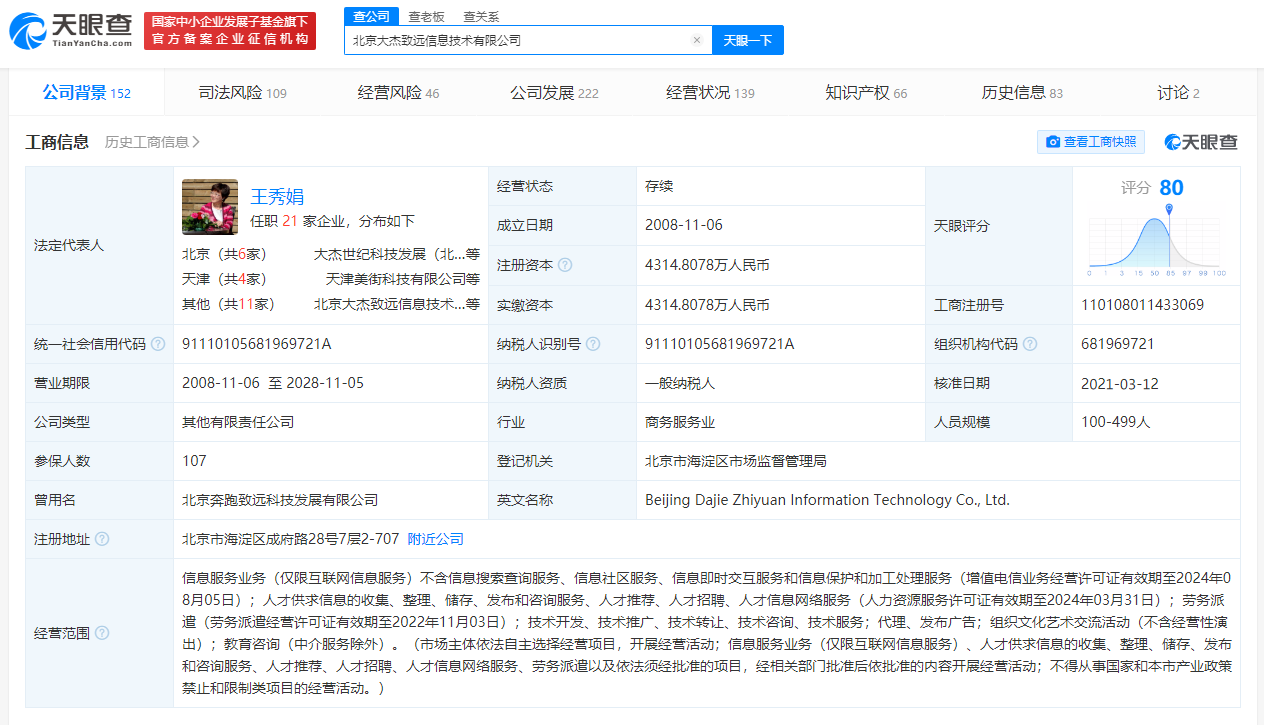Open the 历史信息 83 tab

[x=1022, y=93]
